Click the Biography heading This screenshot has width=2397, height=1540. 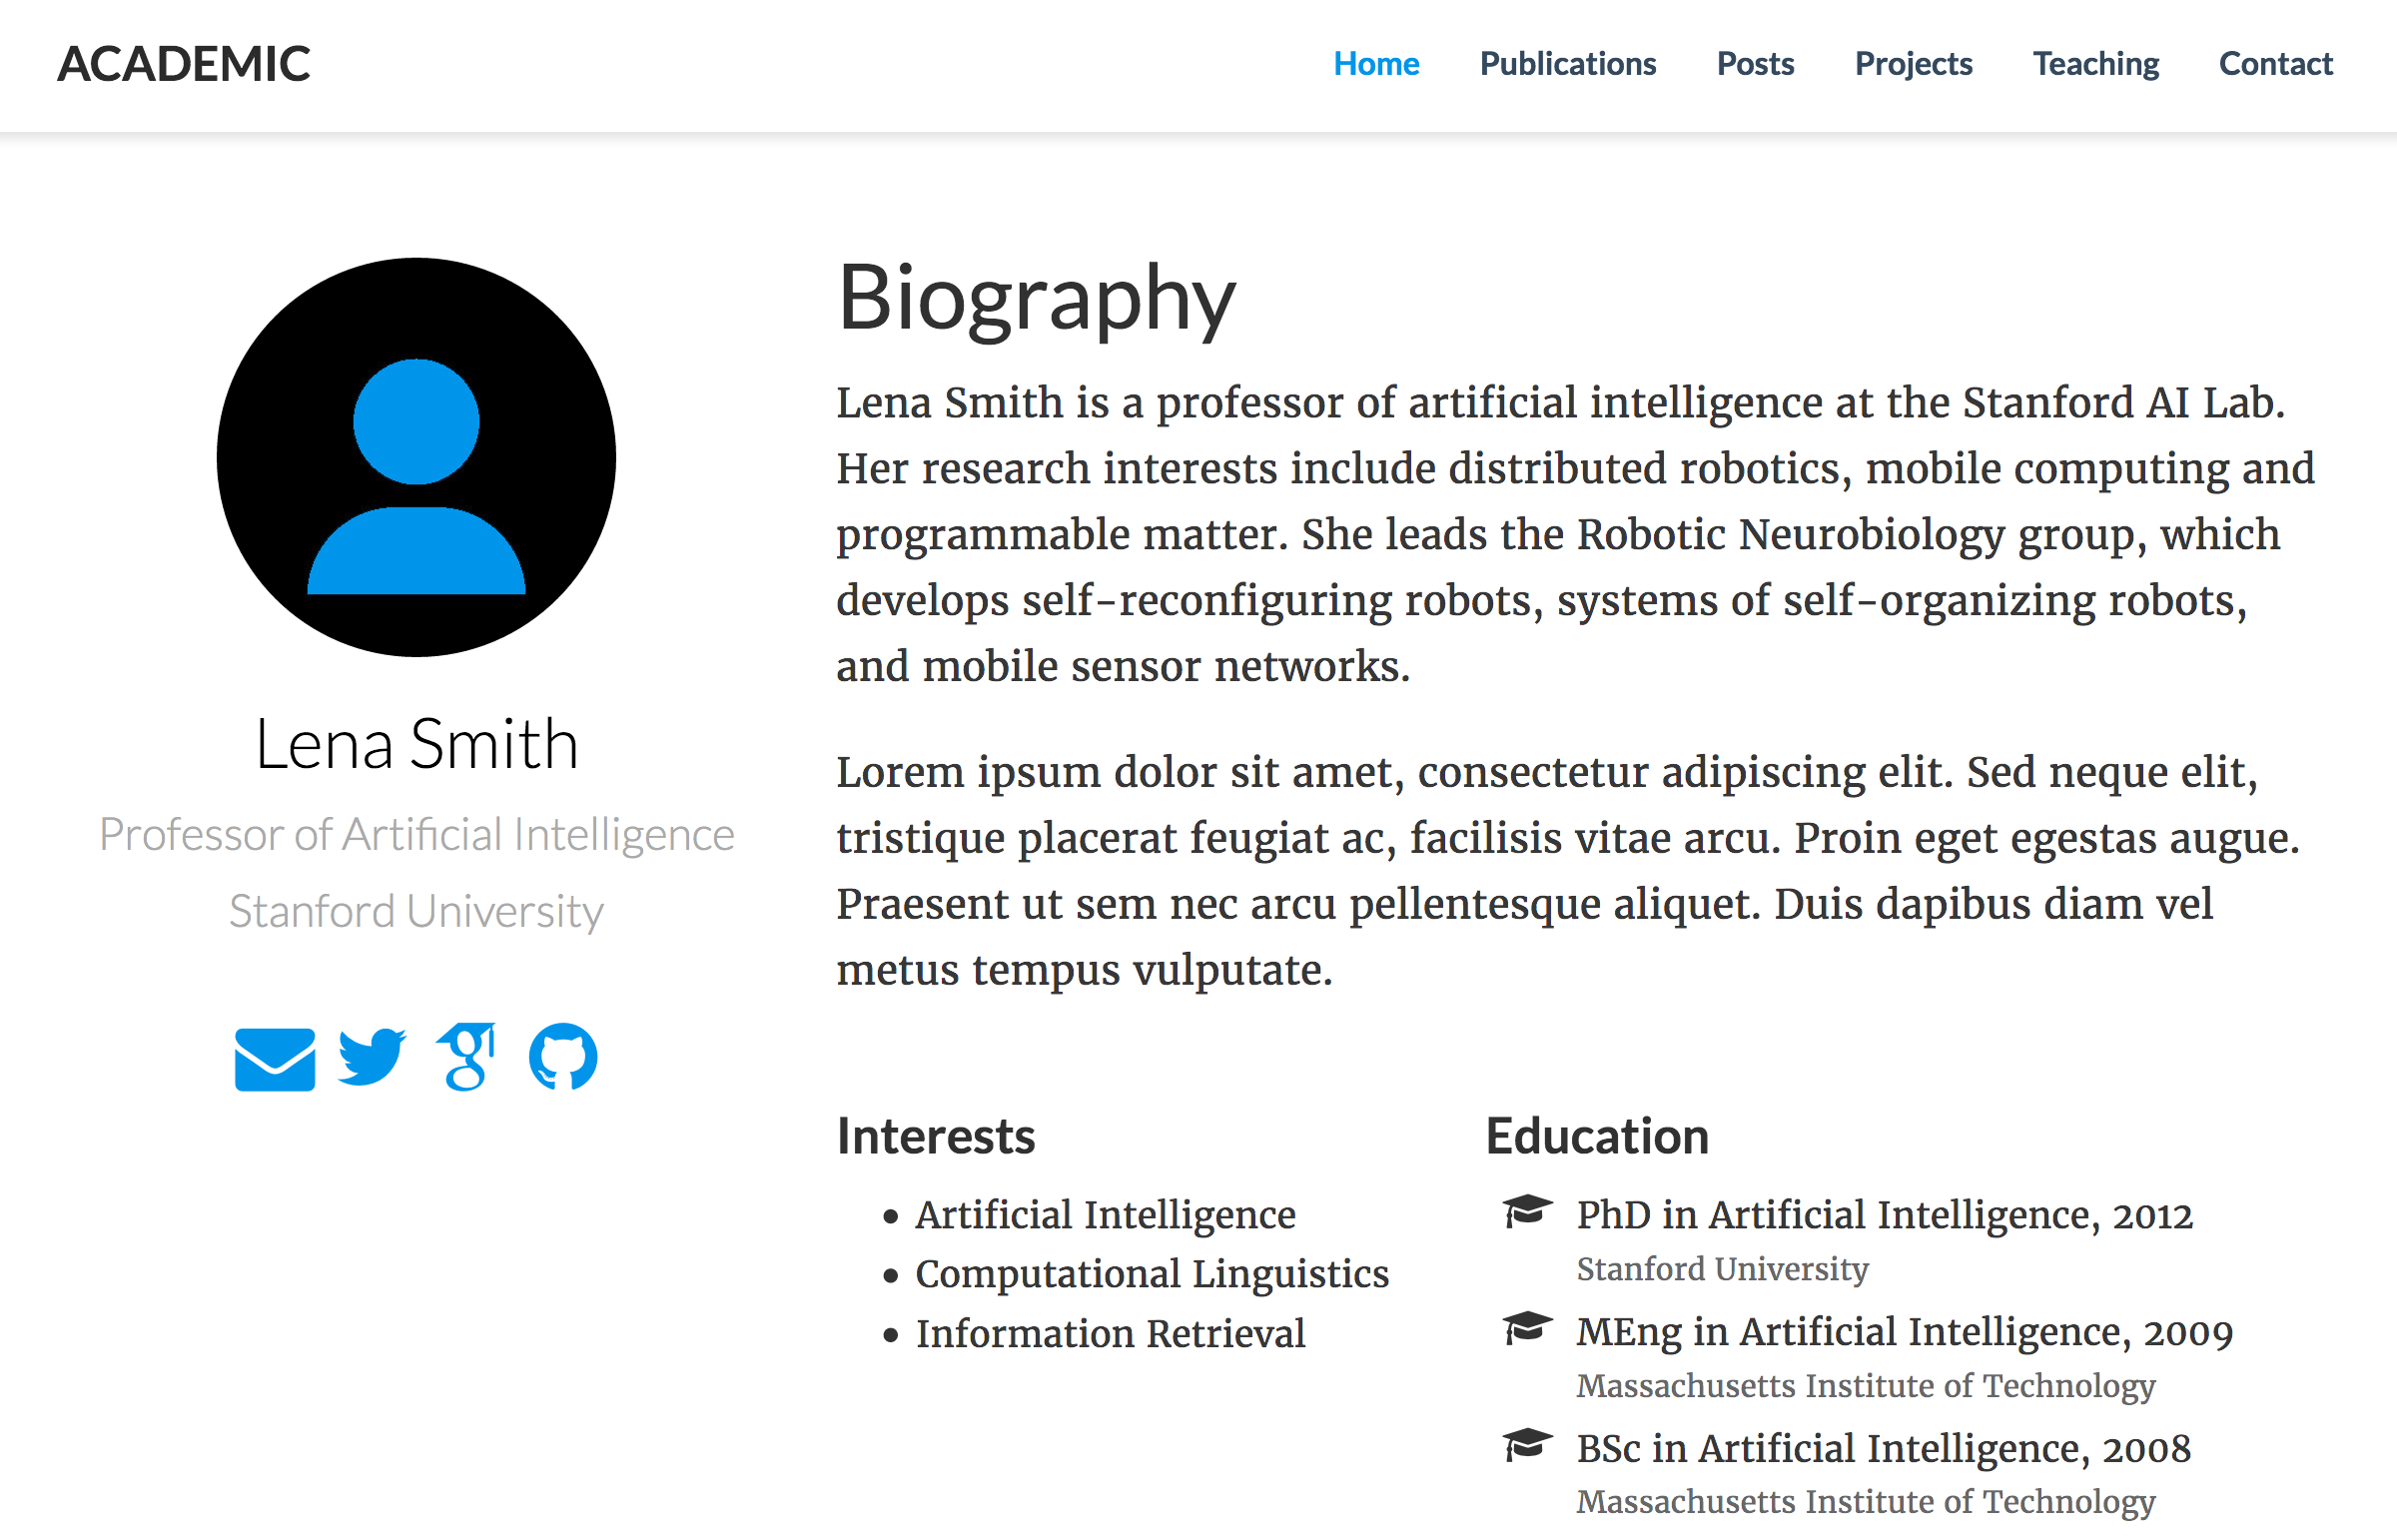[1036, 298]
